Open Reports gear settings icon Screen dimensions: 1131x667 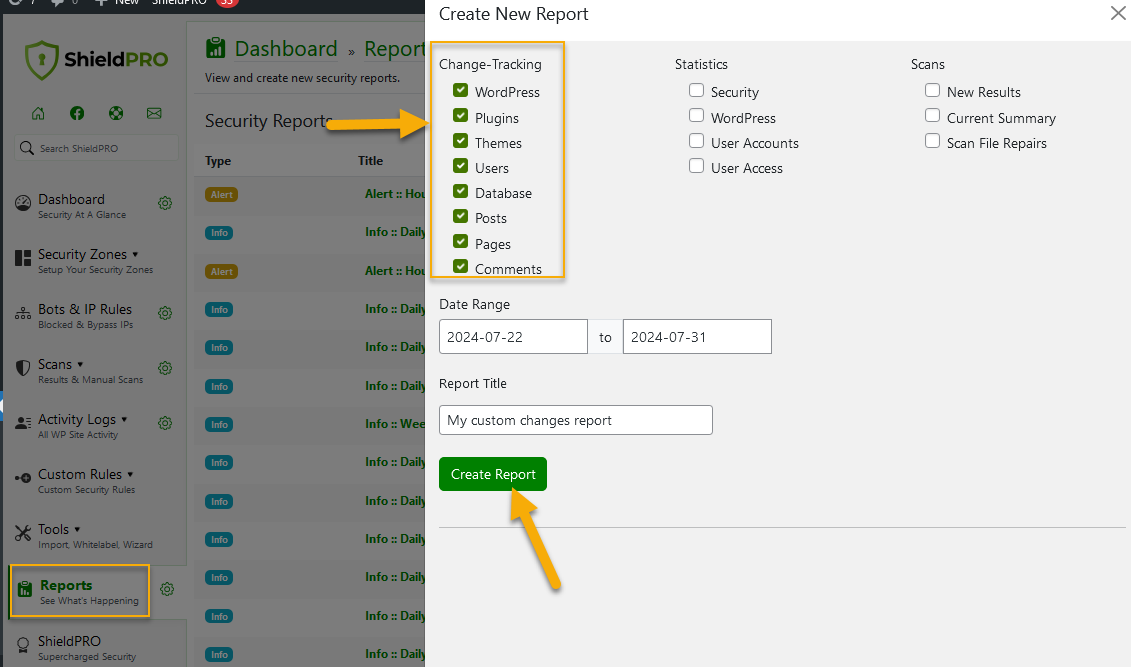tap(167, 589)
